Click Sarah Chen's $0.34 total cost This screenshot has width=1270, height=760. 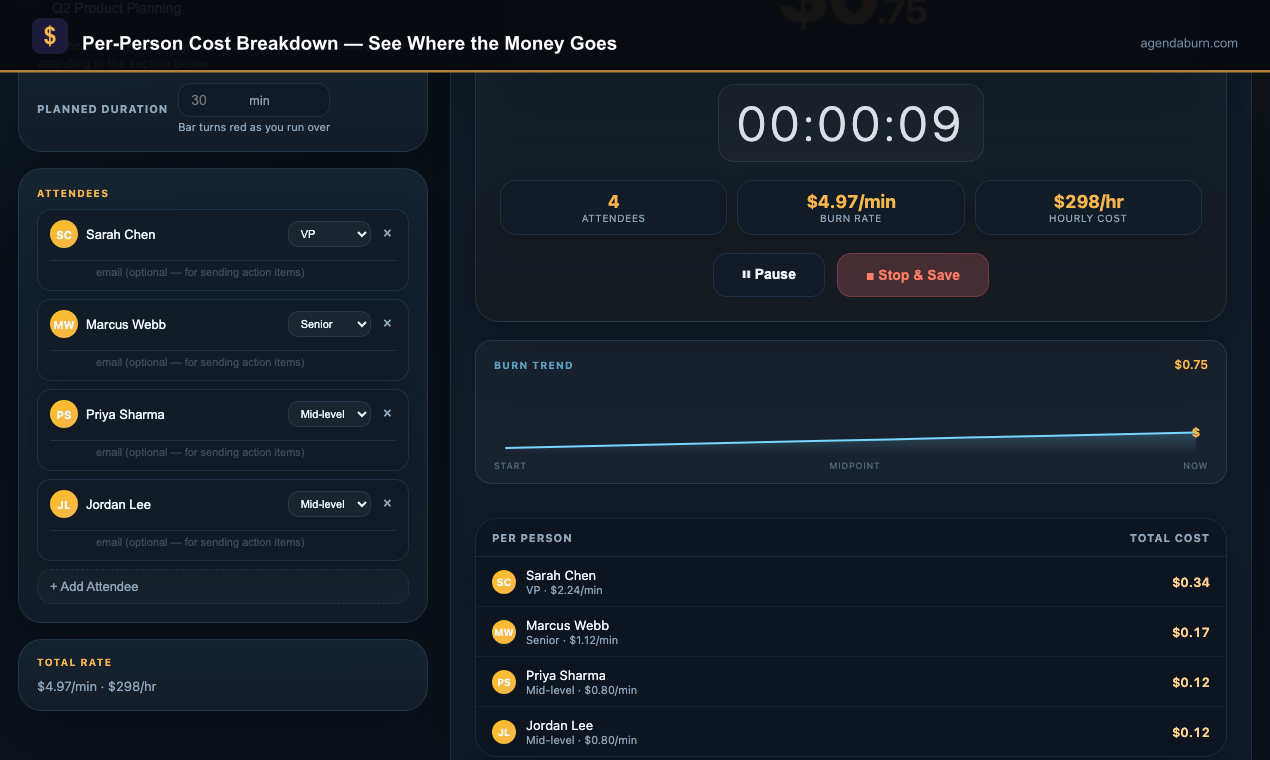(1191, 582)
